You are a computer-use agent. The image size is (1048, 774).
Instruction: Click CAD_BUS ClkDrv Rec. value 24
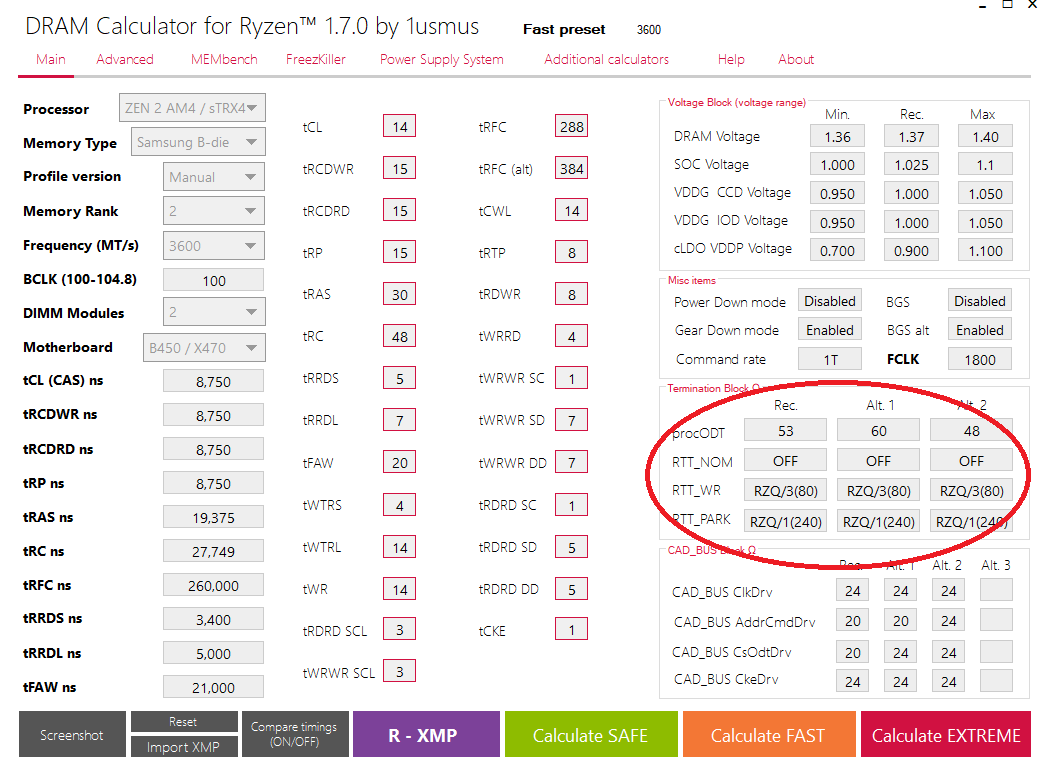coord(852,591)
